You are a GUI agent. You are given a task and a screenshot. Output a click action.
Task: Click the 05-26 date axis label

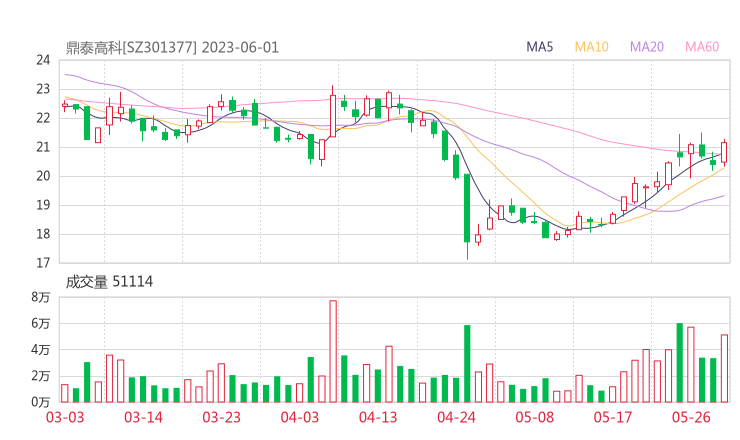tap(691, 418)
